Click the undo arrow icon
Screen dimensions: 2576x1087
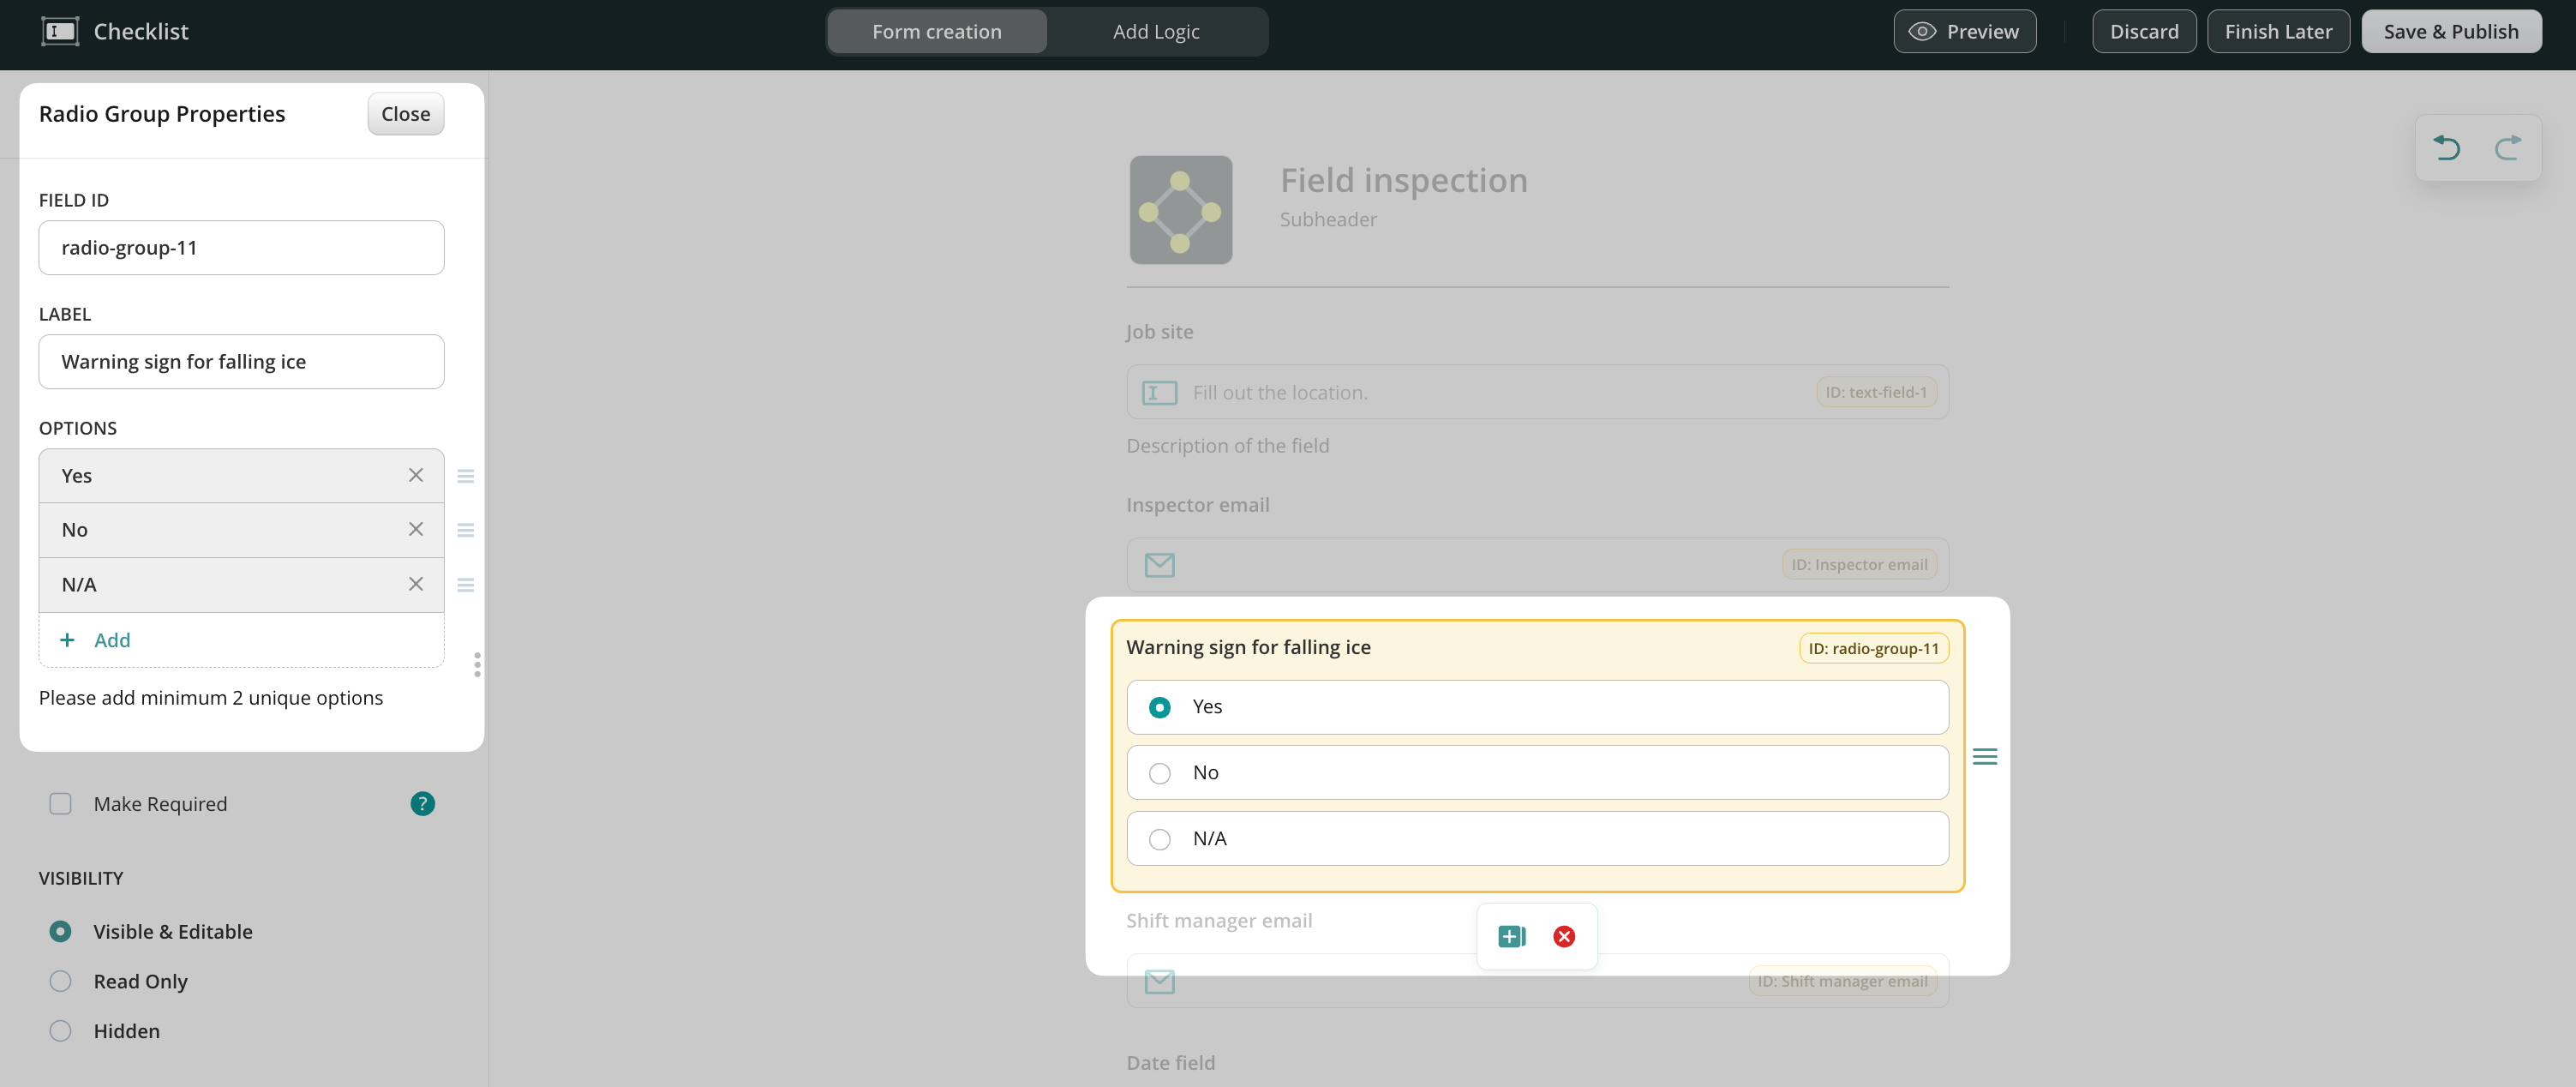pyautogui.click(x=2446, y=148)
